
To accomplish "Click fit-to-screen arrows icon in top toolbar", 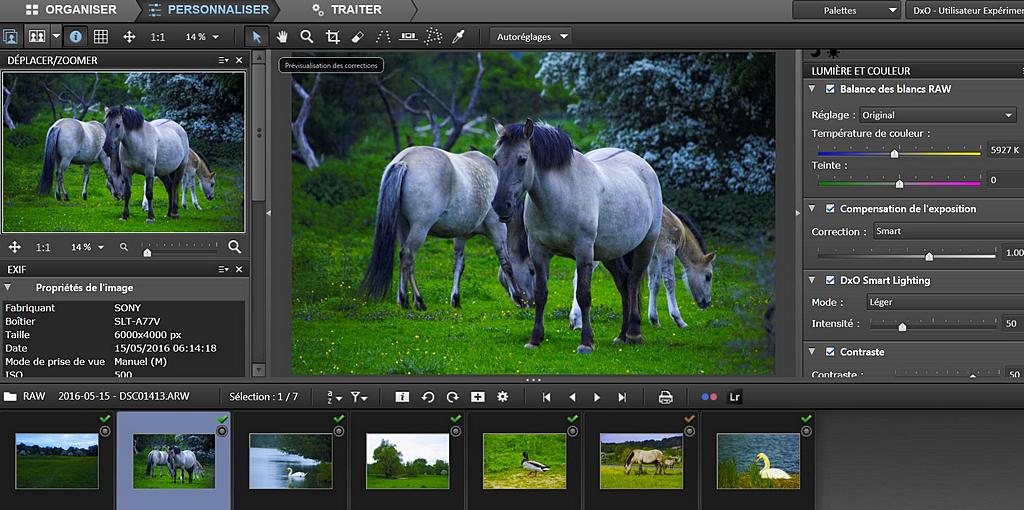I will tap(129, 37).
